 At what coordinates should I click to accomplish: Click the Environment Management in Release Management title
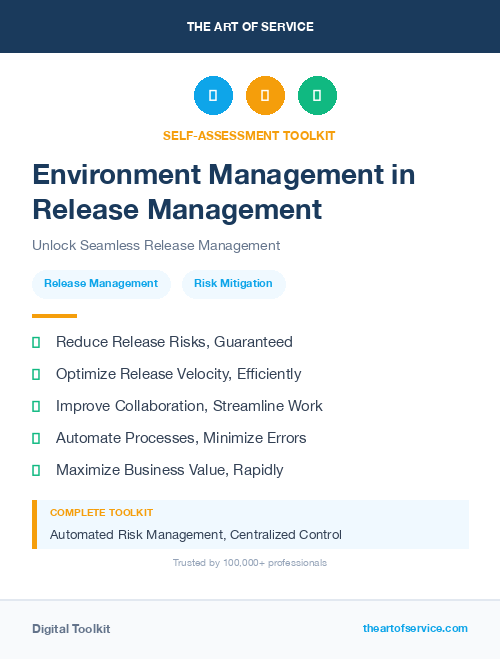pyautogui.click(x=224, y=192)
